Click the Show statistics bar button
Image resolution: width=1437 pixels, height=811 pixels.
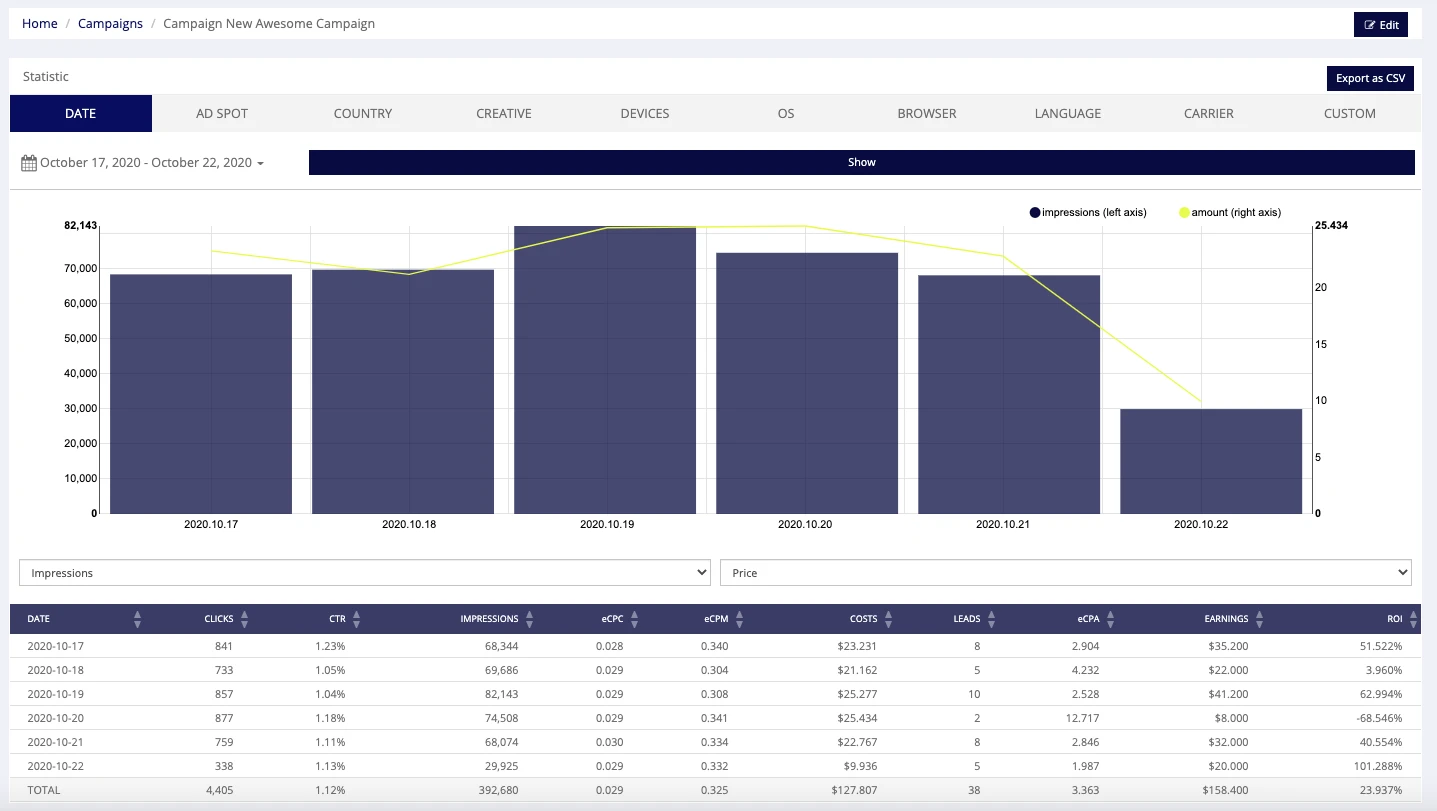click(x=862, y=162)
